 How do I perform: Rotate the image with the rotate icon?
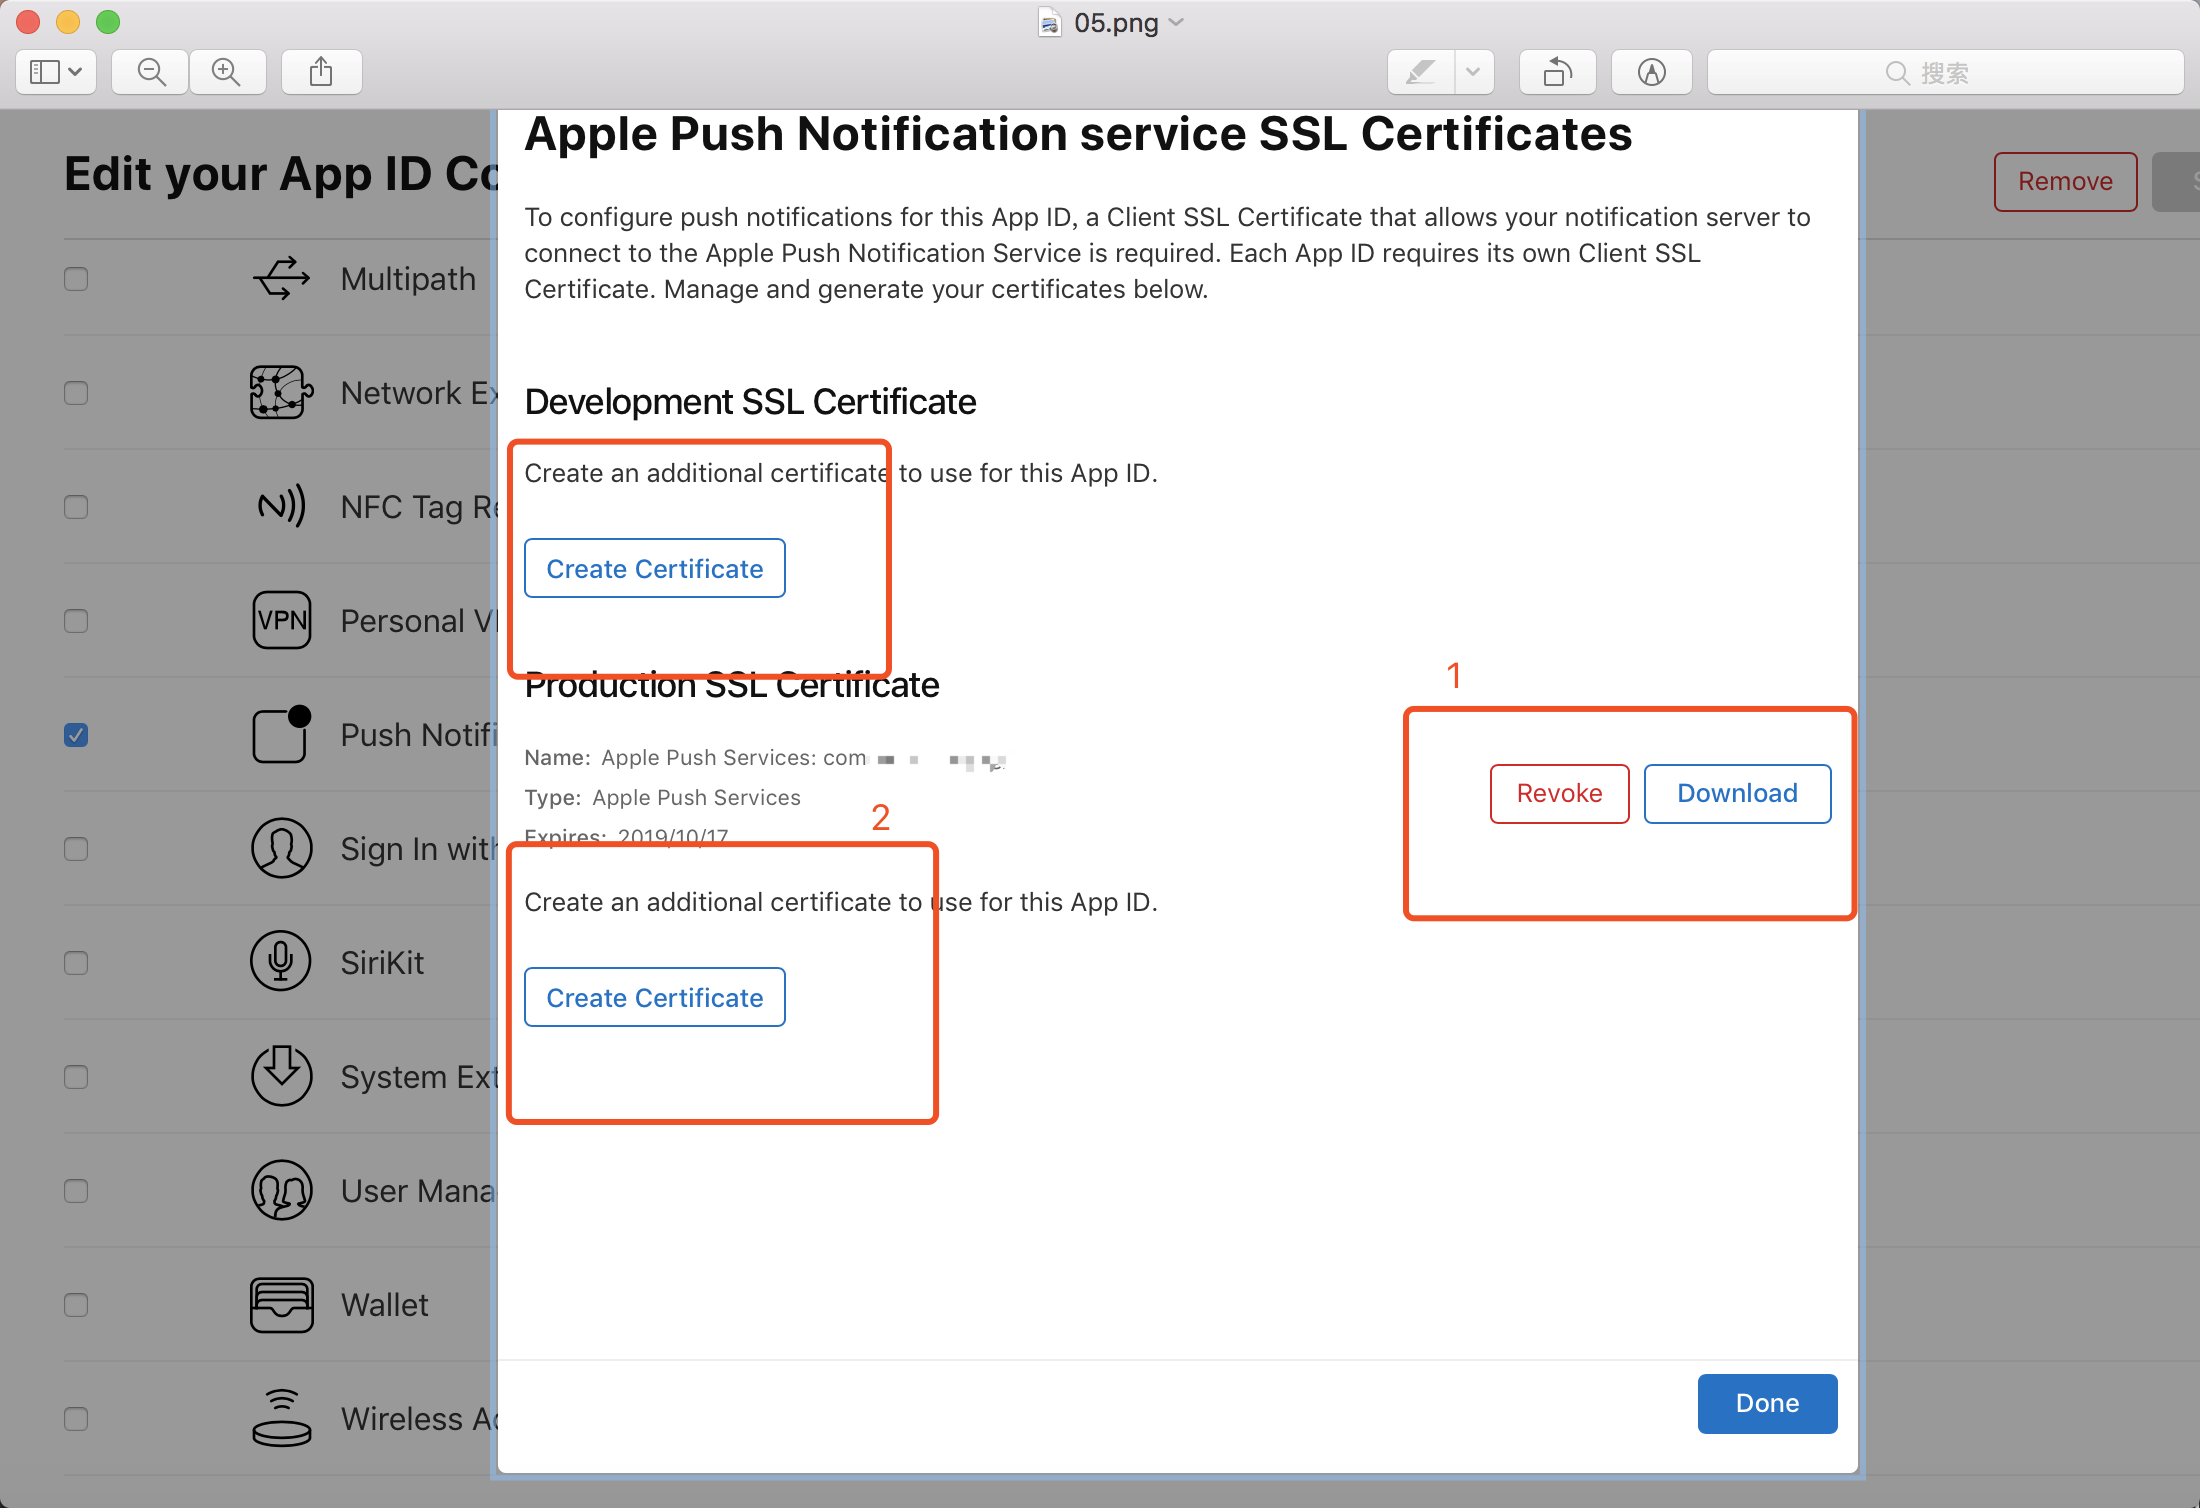[x=1557, y=72]
